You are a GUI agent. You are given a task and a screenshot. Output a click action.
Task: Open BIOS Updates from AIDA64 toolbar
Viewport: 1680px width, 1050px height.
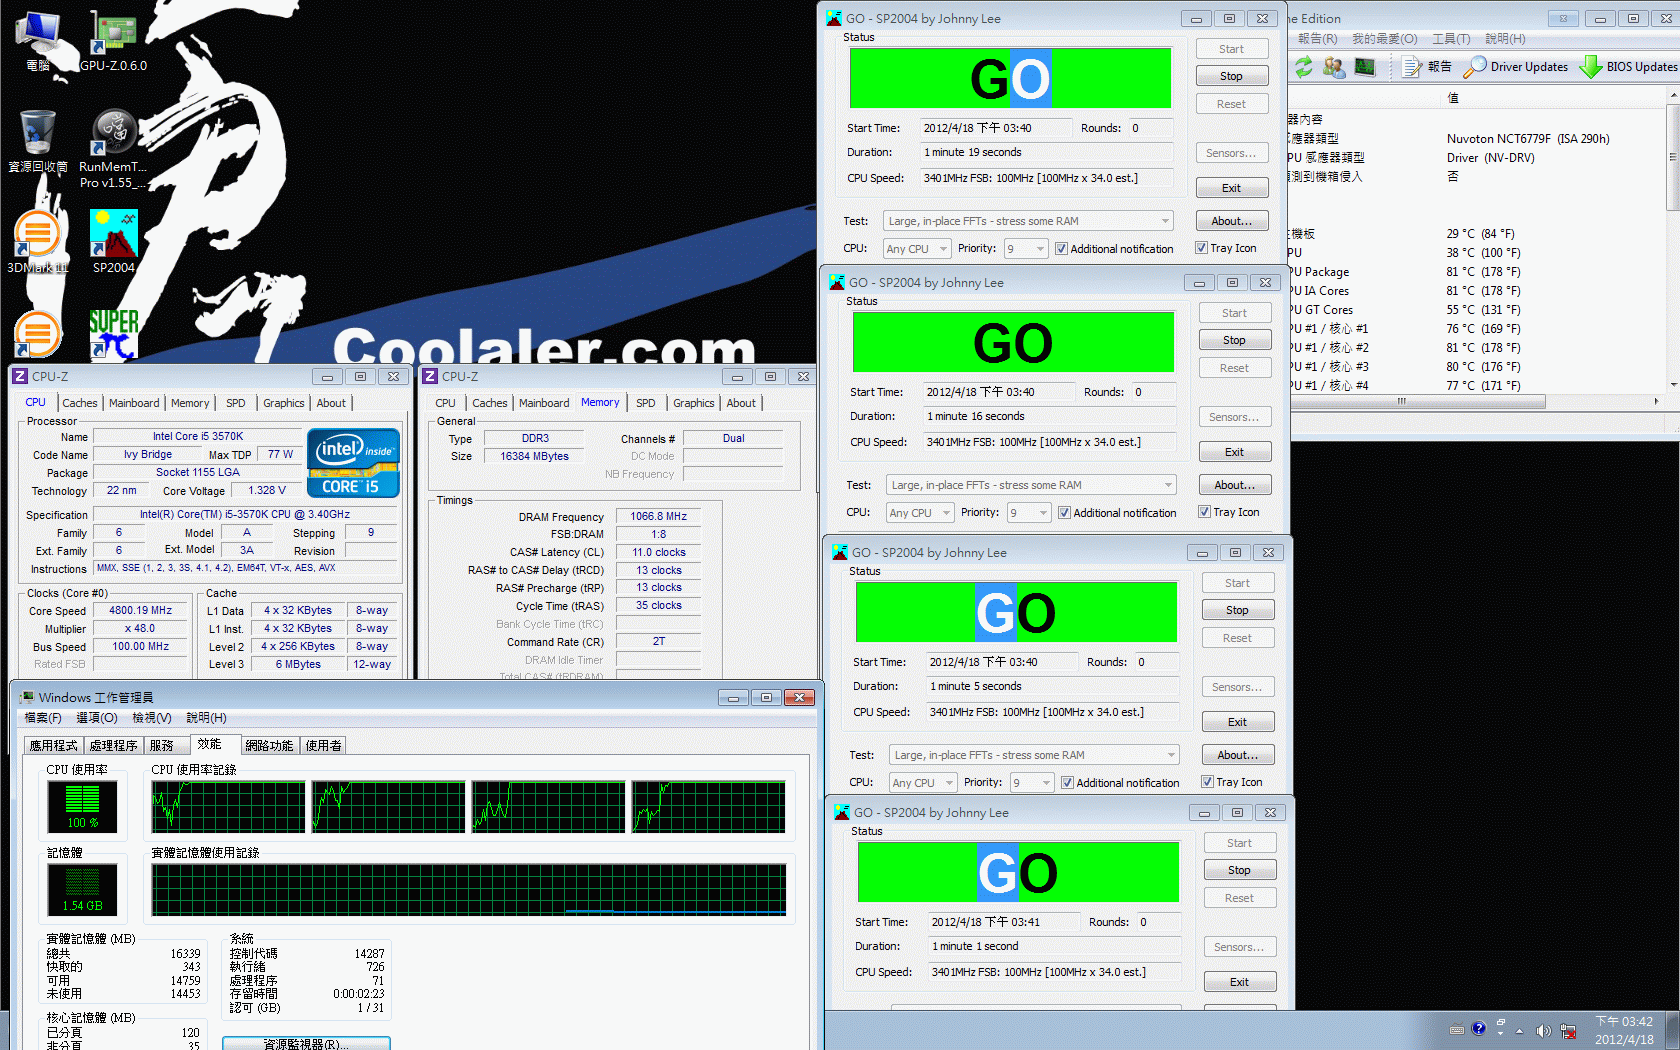[1628, 67]
